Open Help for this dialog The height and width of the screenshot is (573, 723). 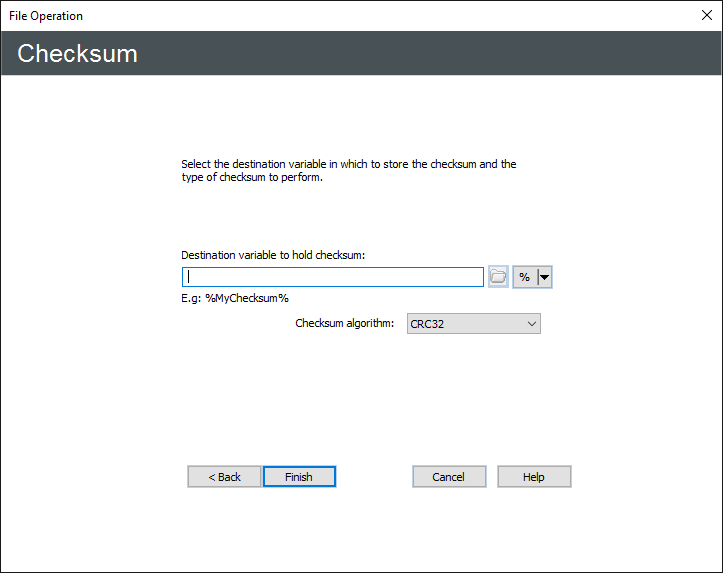pos(534,477)
